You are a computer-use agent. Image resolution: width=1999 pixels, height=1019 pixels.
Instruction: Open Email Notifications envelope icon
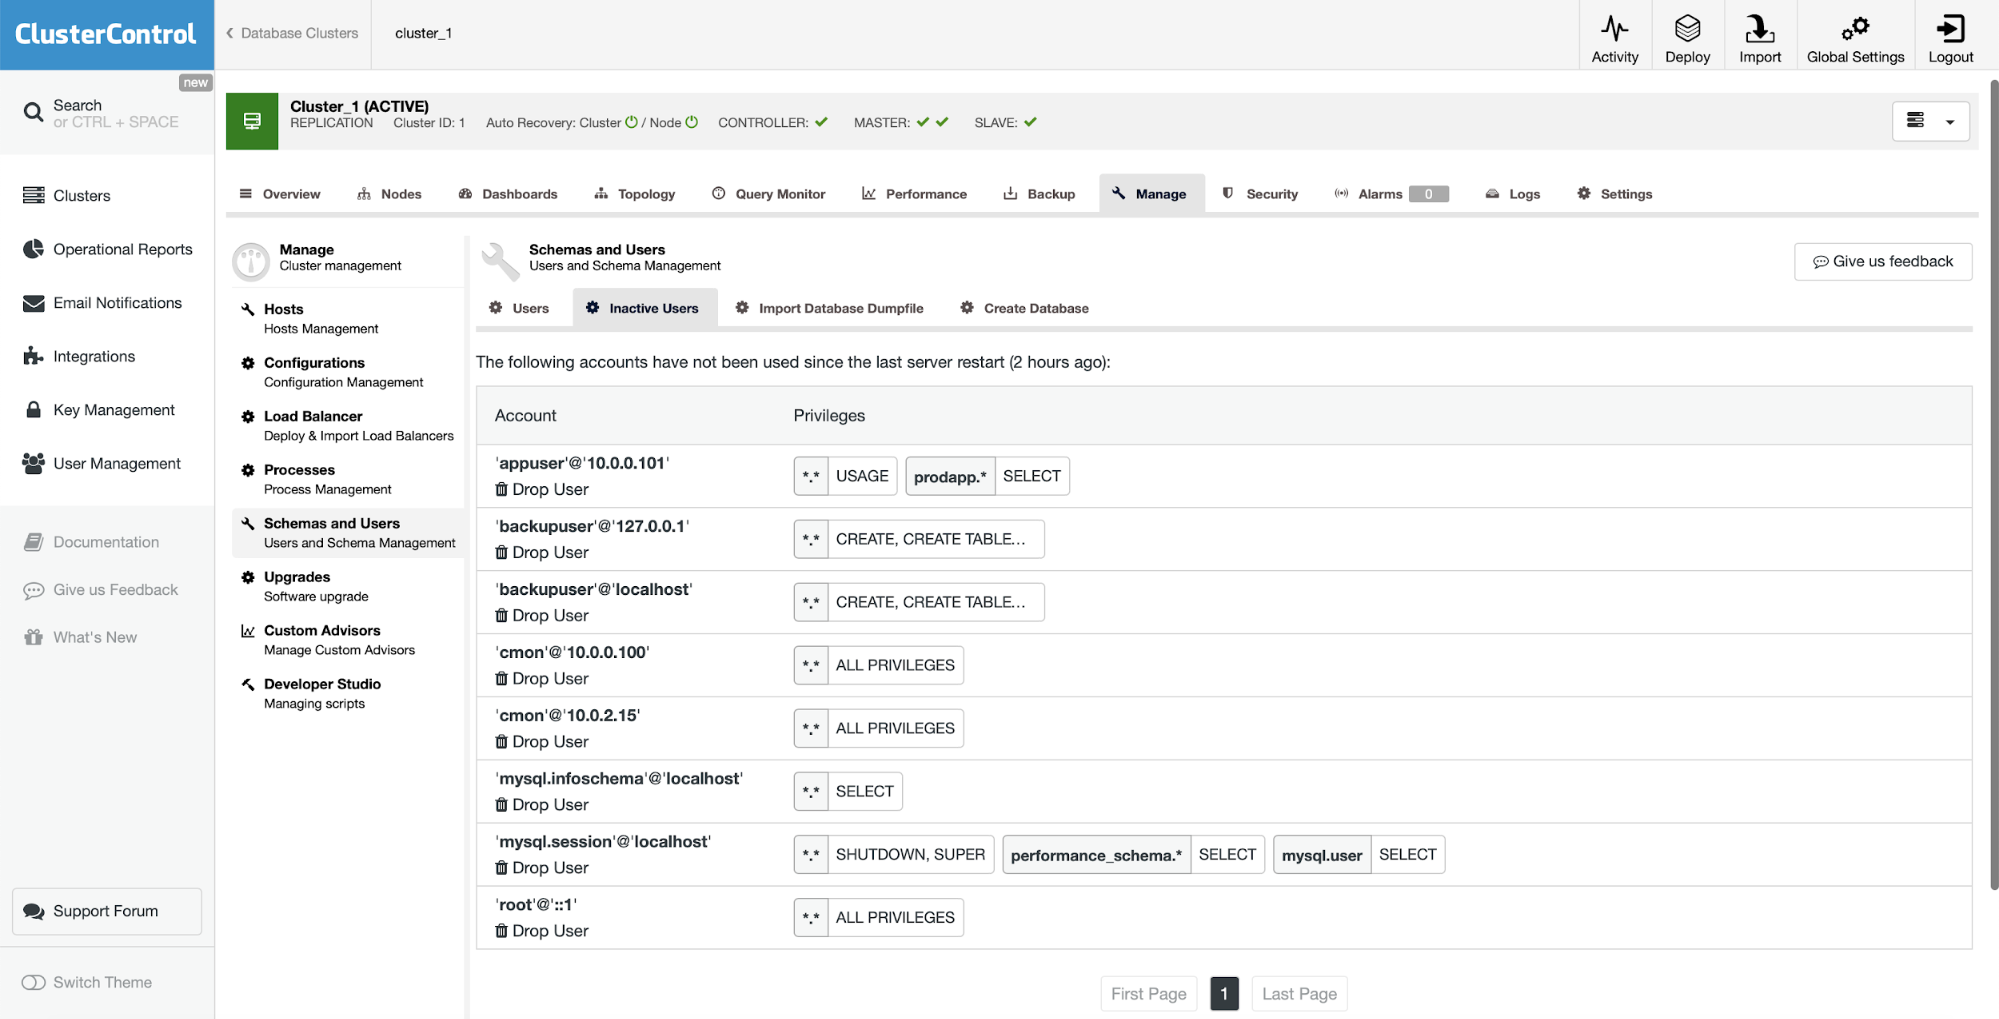point(33,303)
